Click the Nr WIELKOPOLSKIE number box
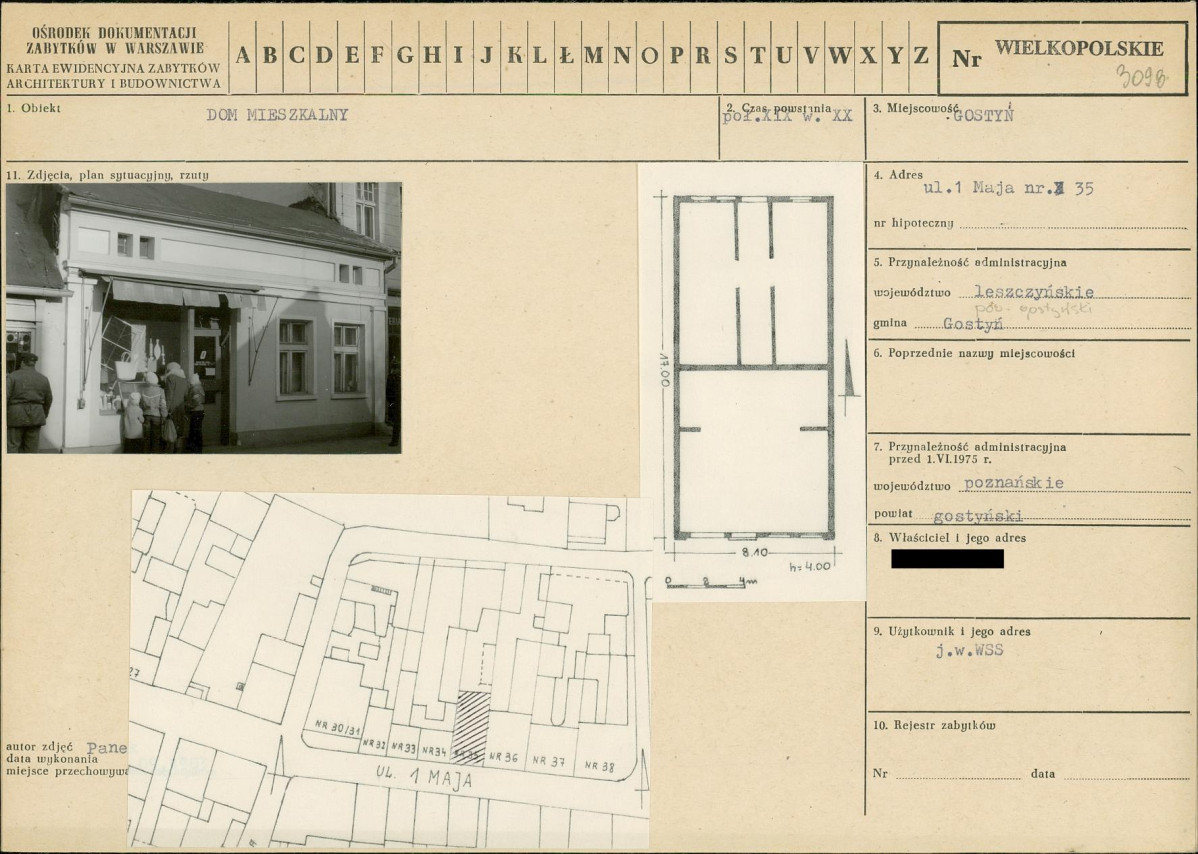The height and width of the screenshot is (854, 1198). [x=1062, y=58]
